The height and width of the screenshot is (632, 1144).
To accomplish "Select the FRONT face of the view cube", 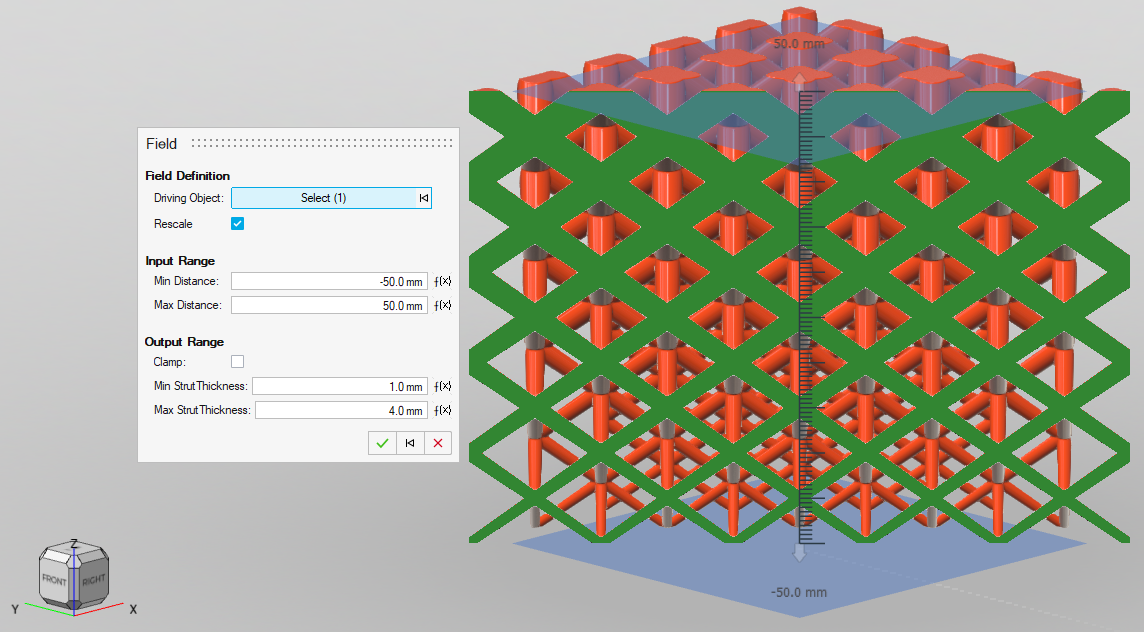I will (55, 579).
